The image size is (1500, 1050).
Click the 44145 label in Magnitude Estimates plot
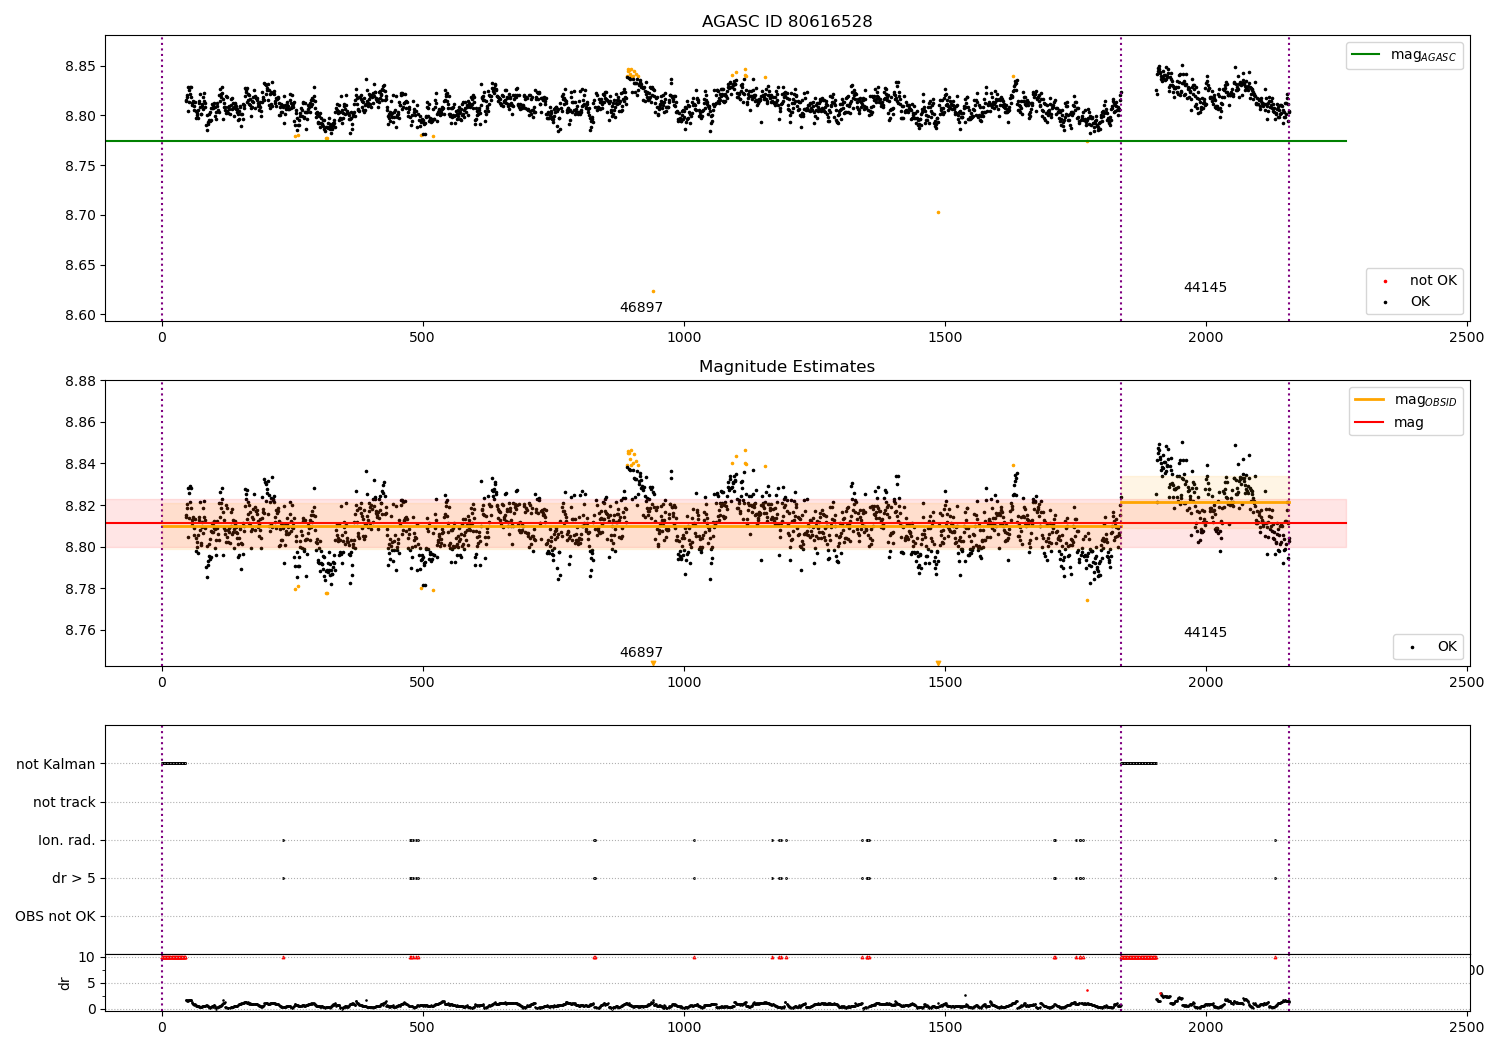pyautogui.click(x=1205, y=632)
